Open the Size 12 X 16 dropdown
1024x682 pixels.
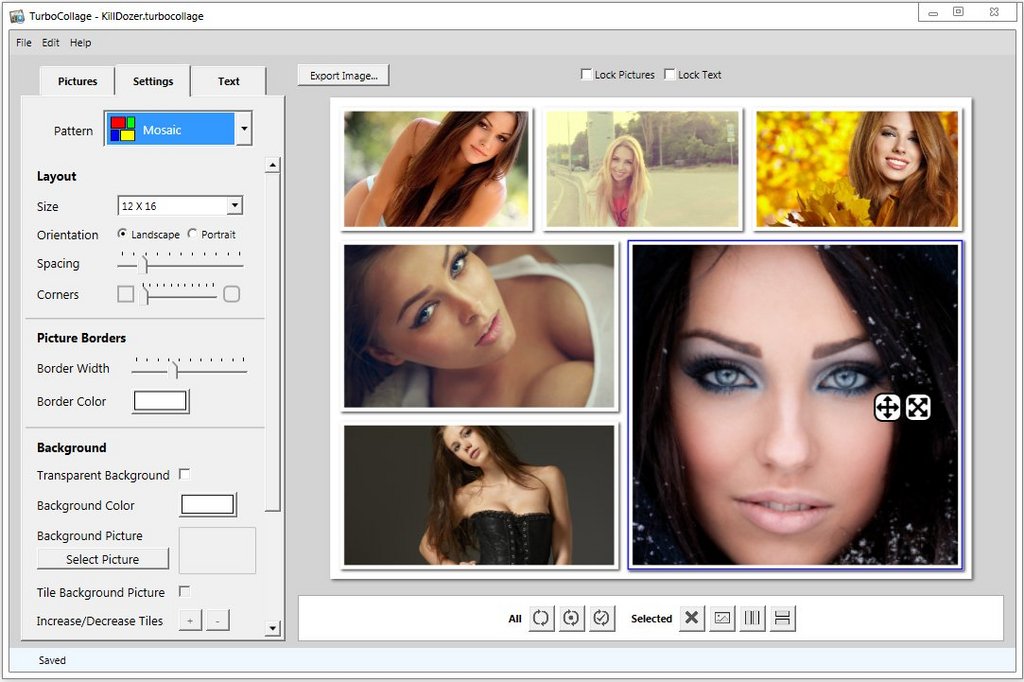(180, 206)
